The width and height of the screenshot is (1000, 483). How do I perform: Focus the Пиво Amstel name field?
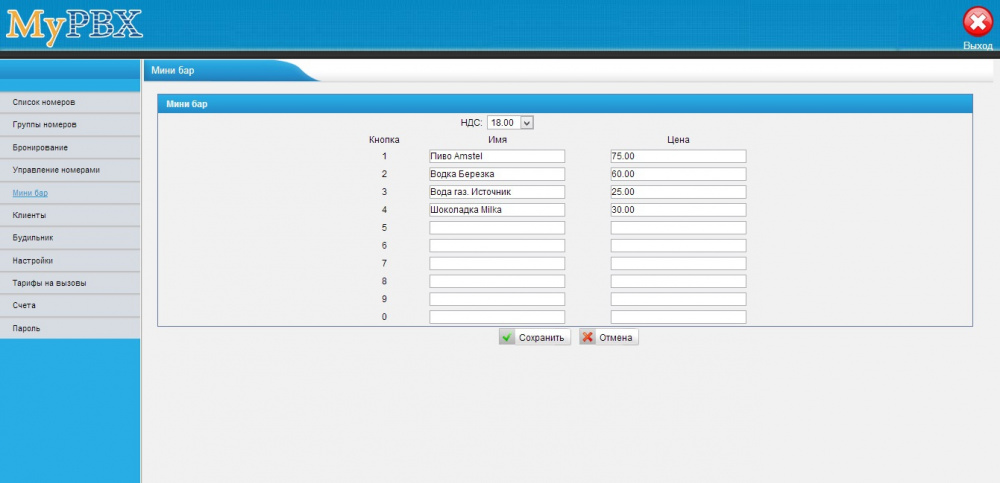pos(497,156)
